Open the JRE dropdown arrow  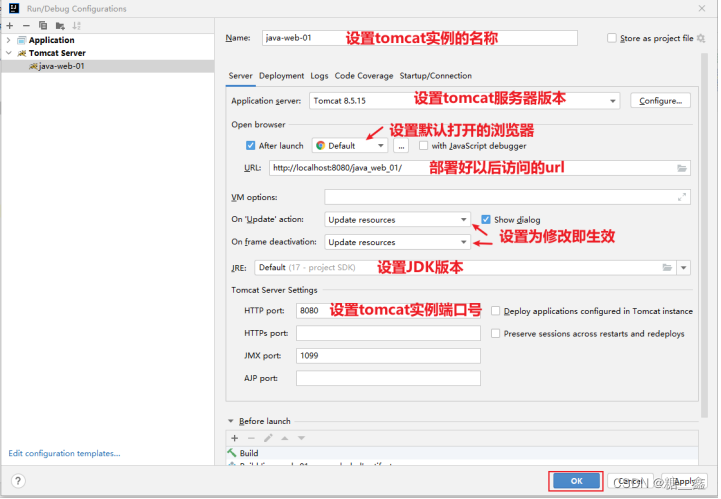(684, 268)
